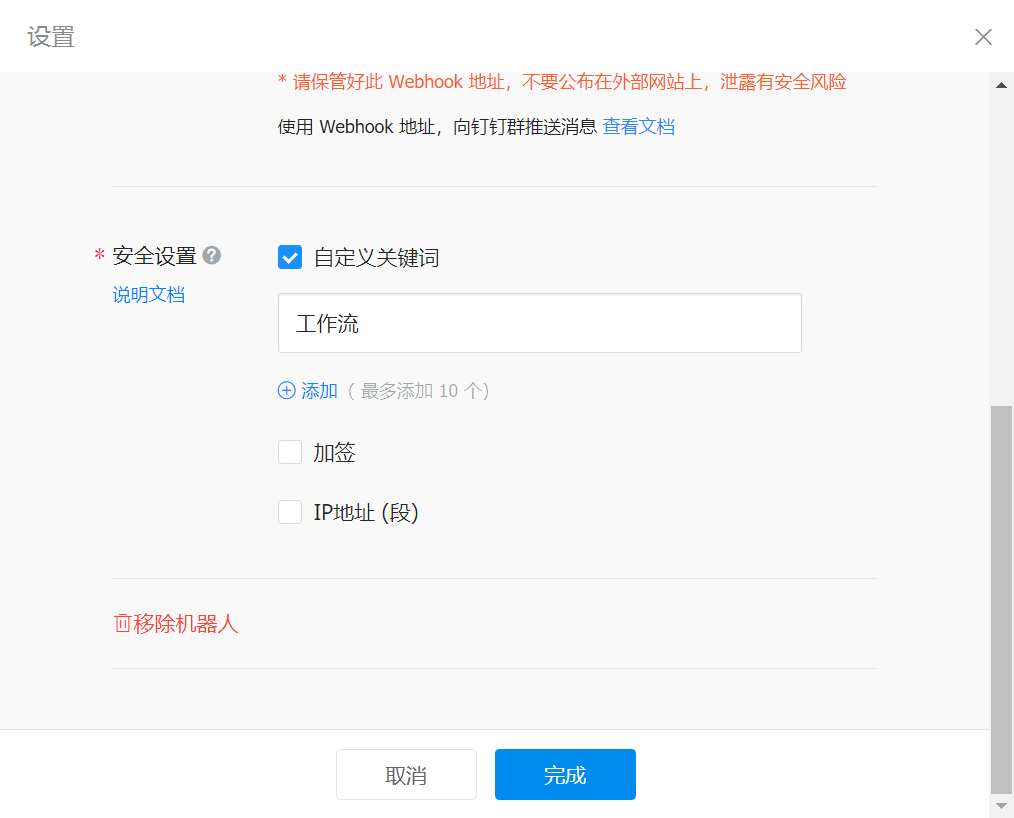1014x818 pixels.
Task: Click the help question-mark icon beside 安全设置
Action: [211, 256]
